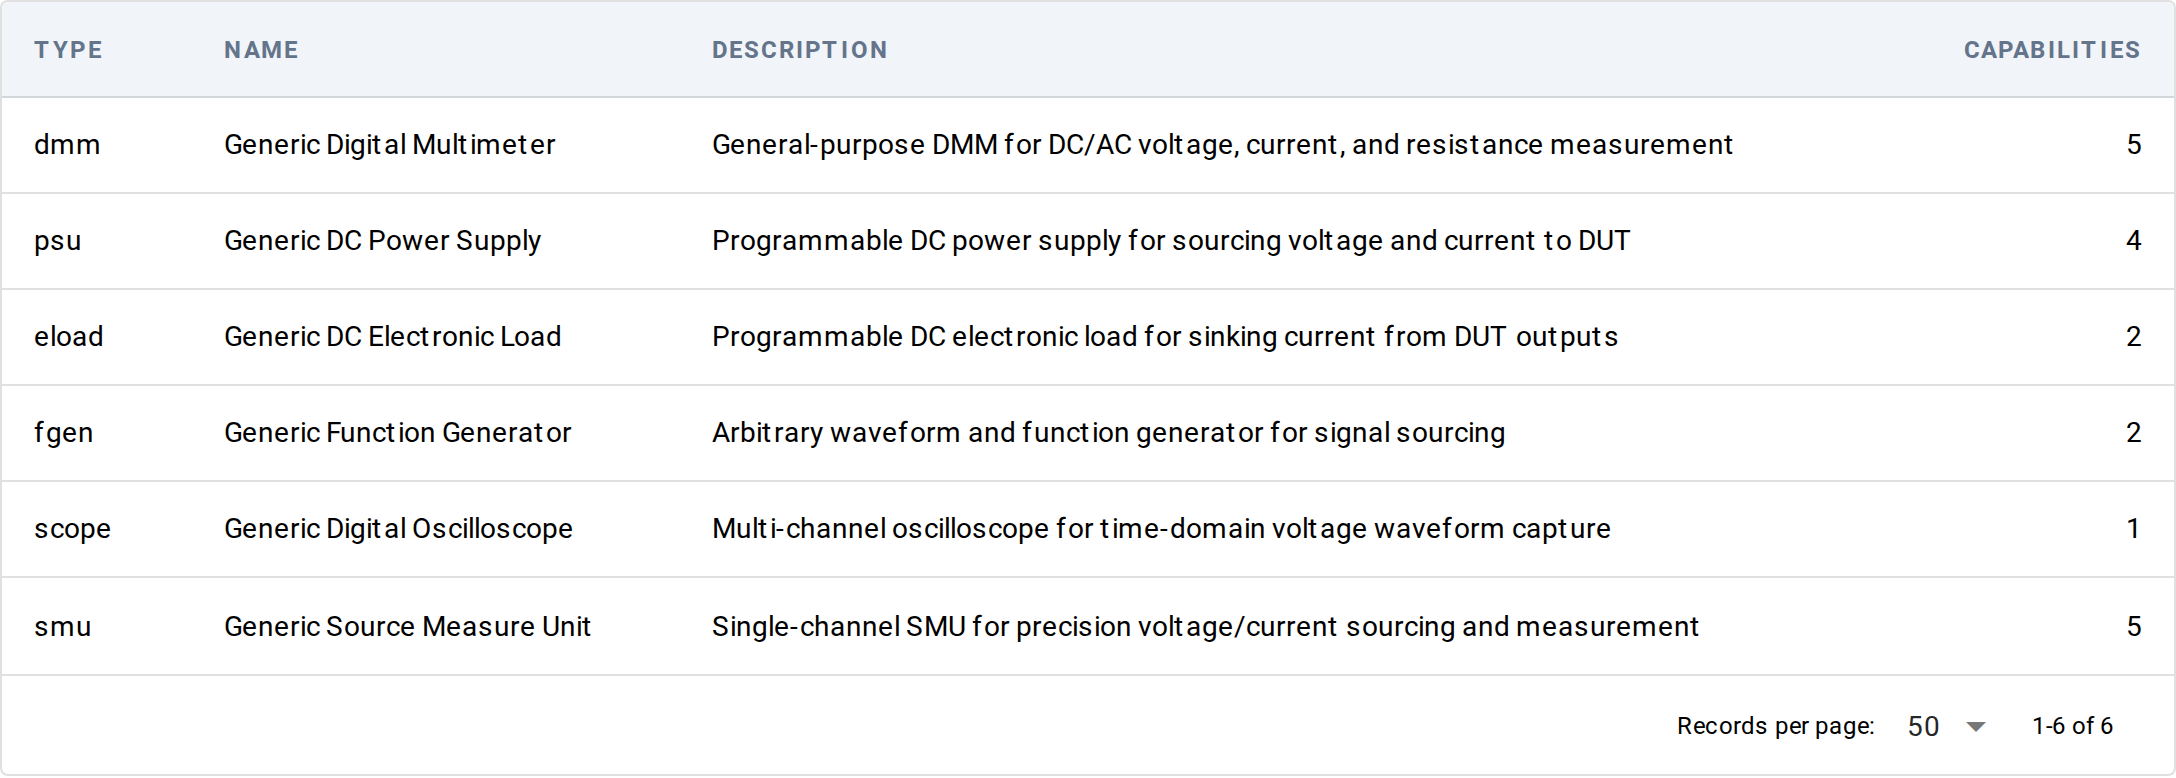The height and width of the screenshot is (778, 2176).
Task: Select the smu row
Action: (x=1088, y=626)
